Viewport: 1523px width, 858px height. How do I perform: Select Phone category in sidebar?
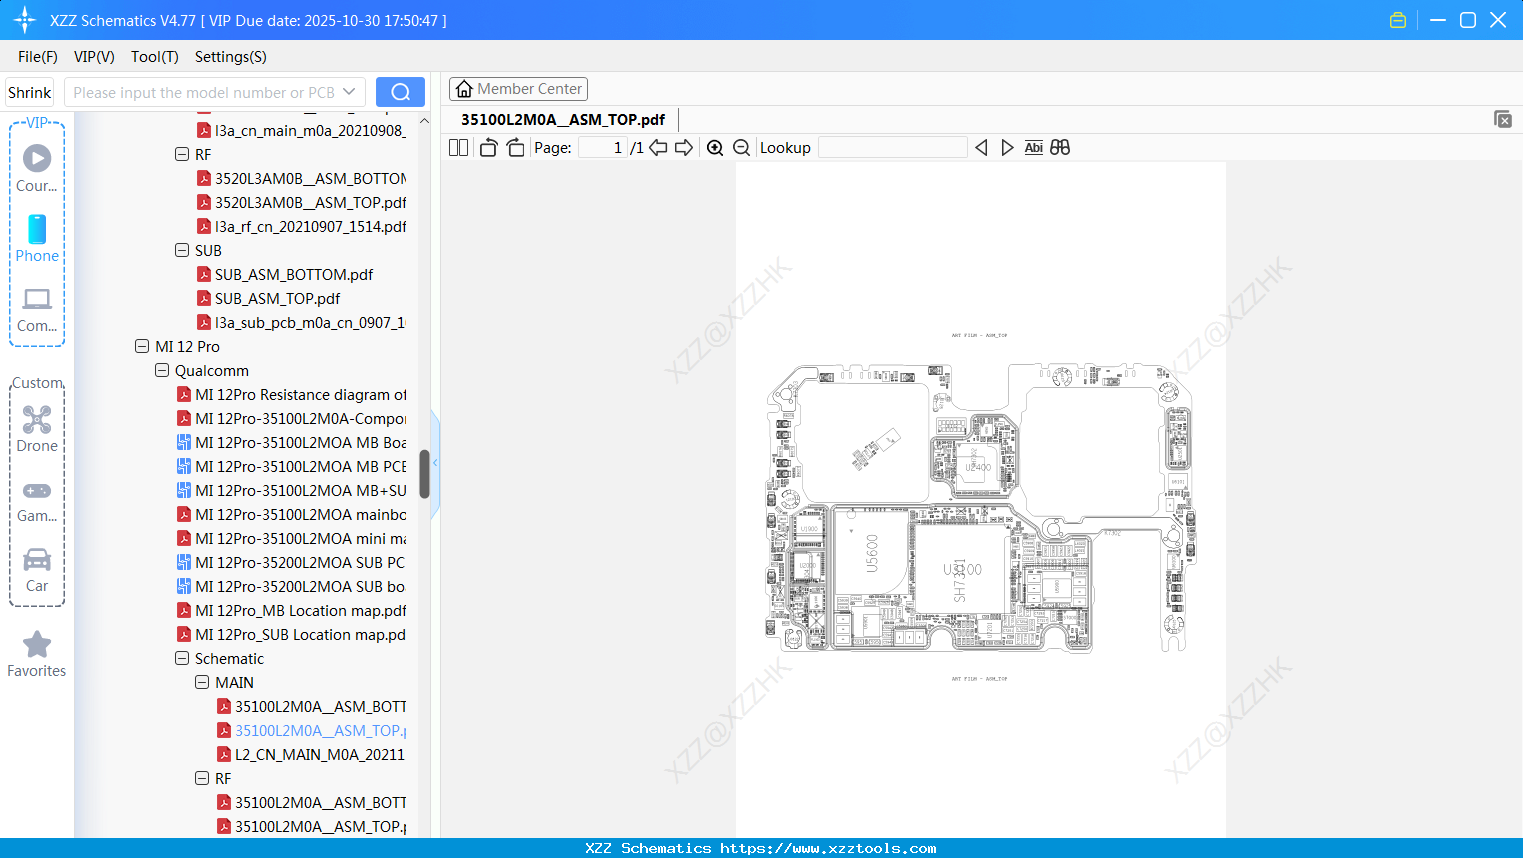[37, 239]
